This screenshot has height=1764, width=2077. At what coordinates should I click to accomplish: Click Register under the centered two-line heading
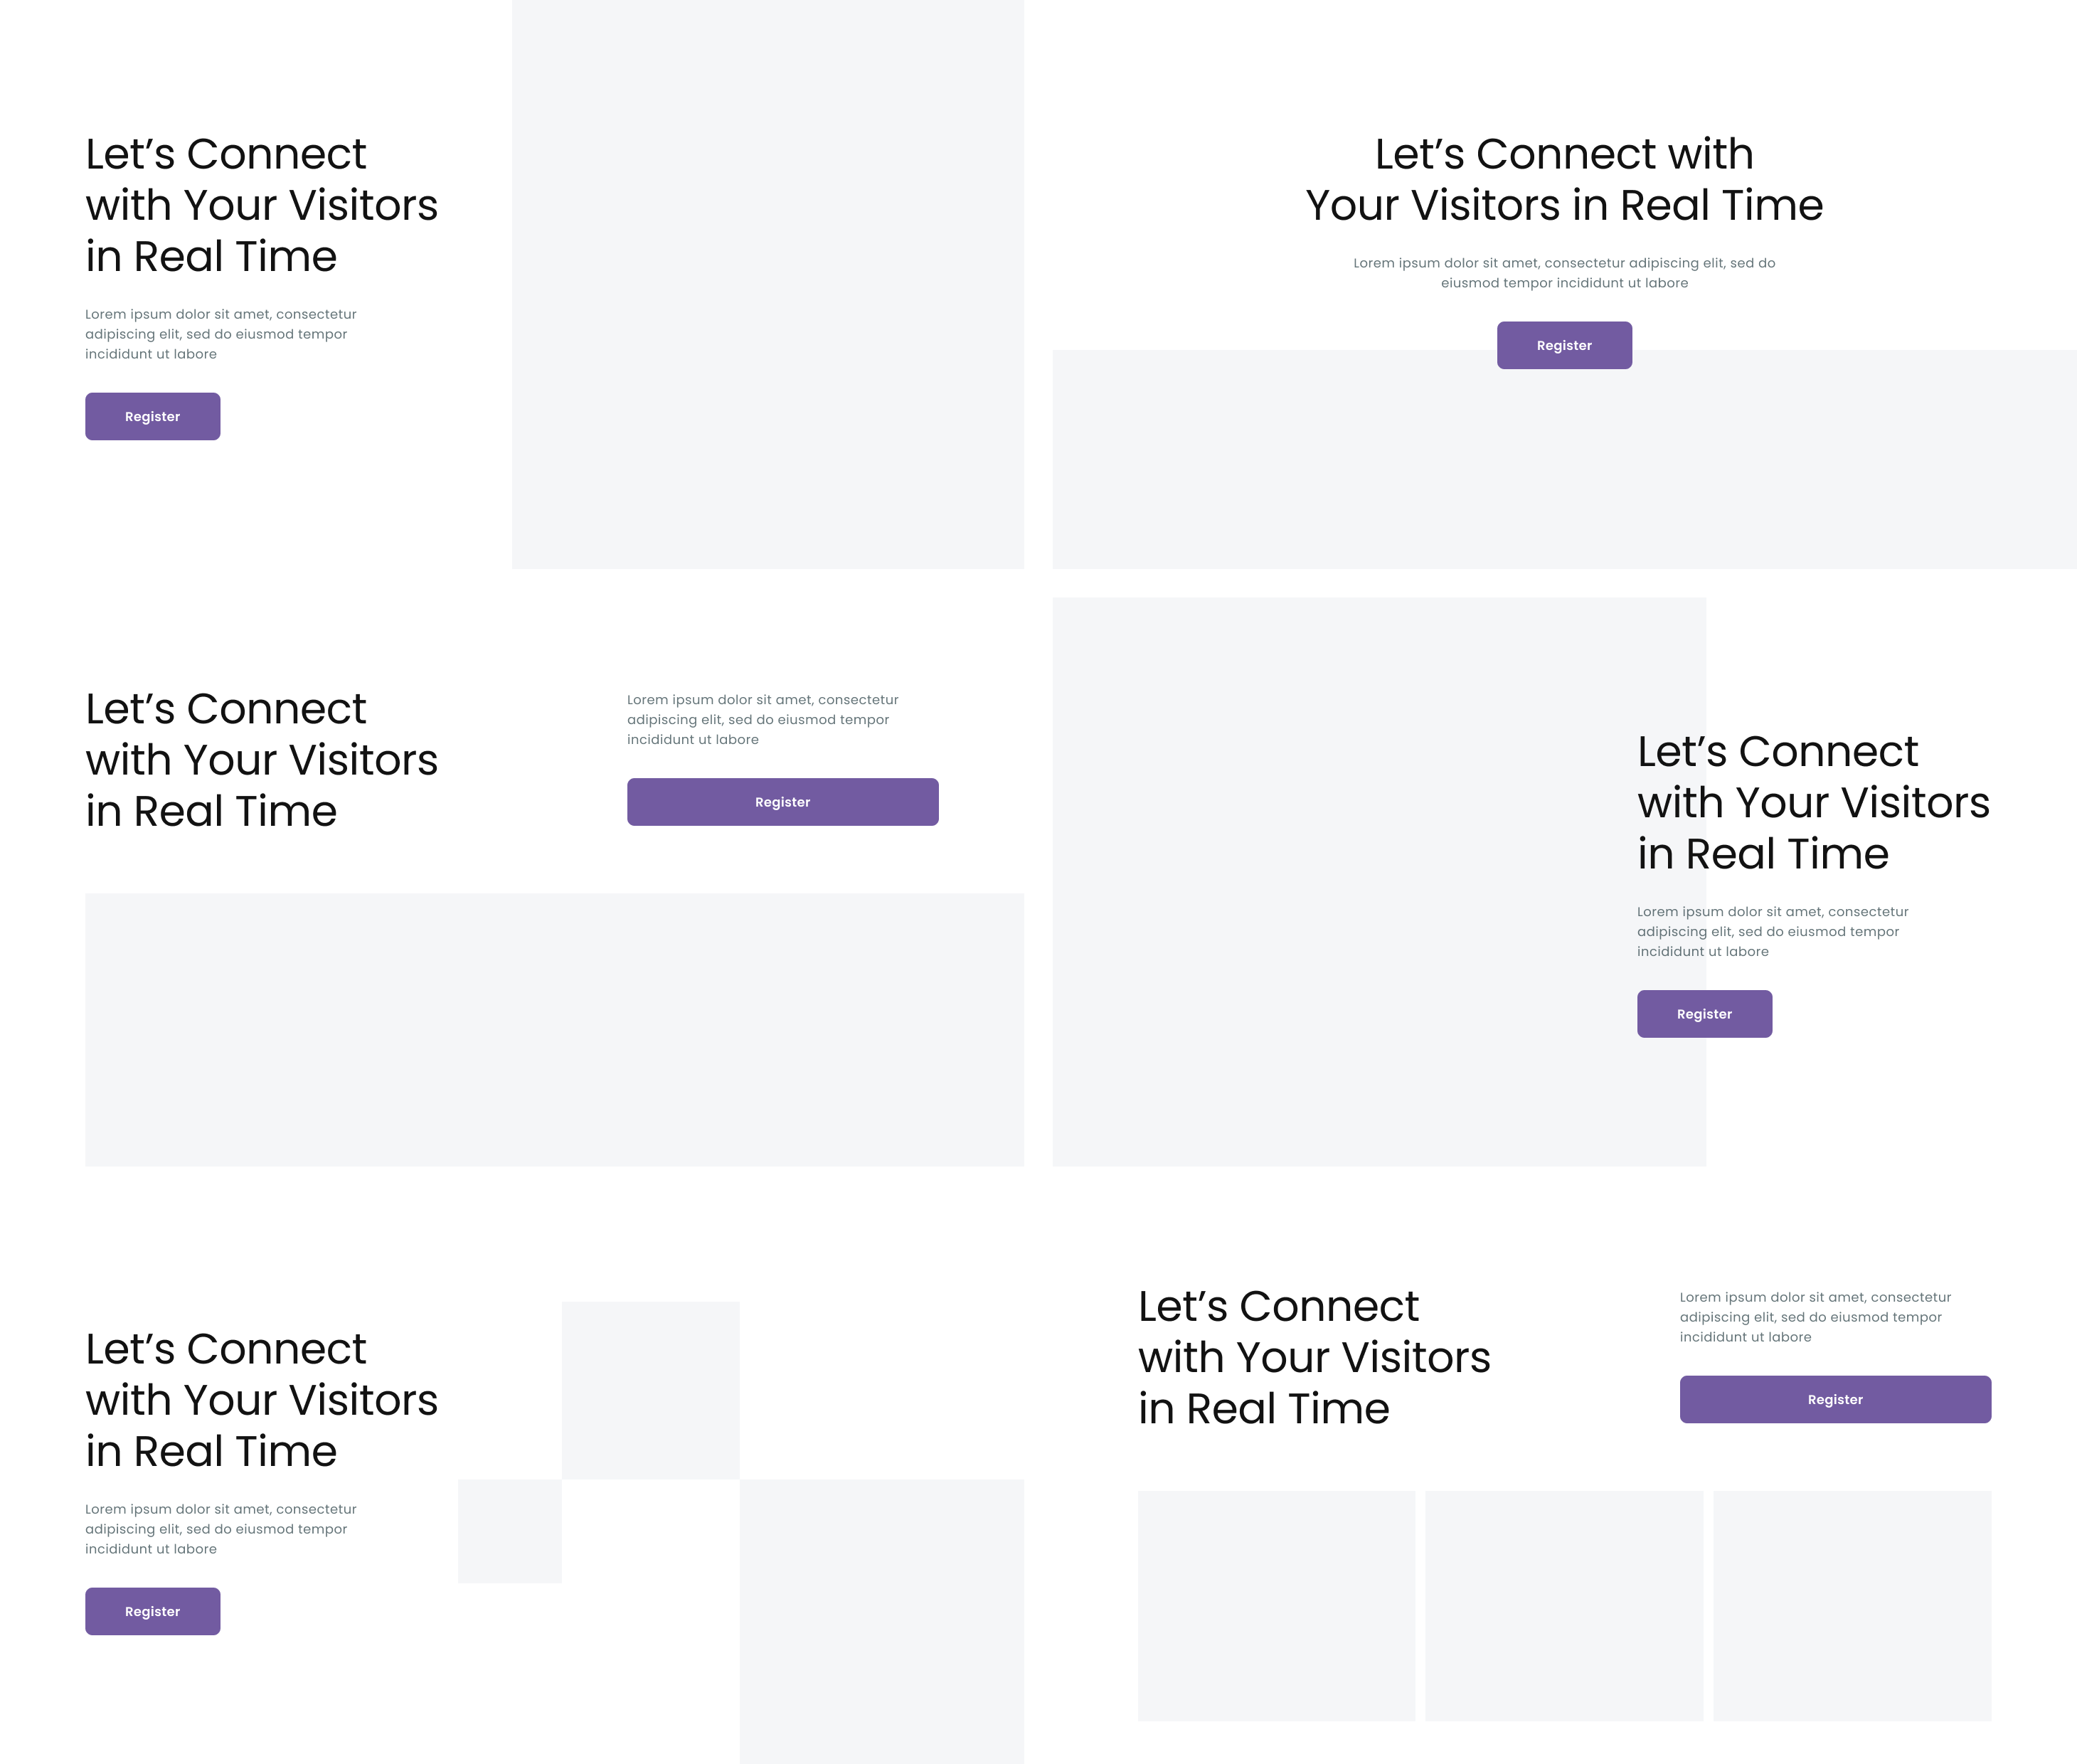1564,345
